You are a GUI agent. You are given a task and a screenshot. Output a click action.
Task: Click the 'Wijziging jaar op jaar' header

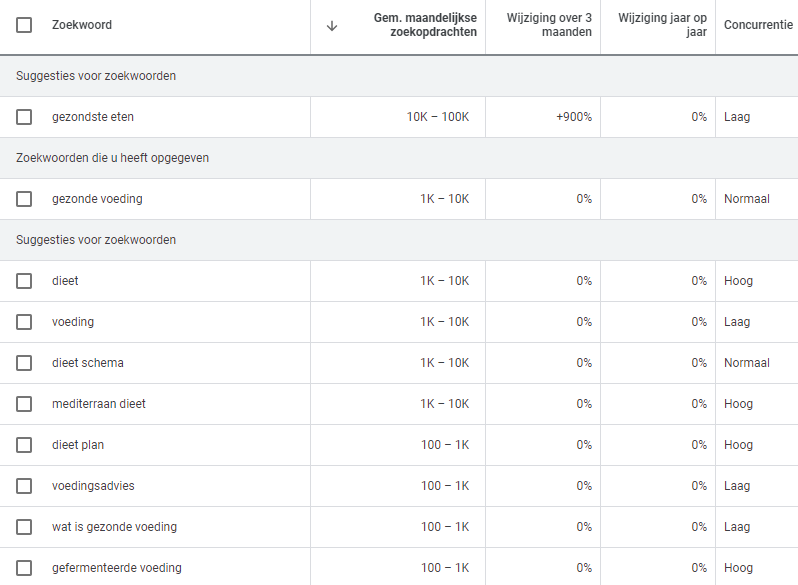click(662, 25)
